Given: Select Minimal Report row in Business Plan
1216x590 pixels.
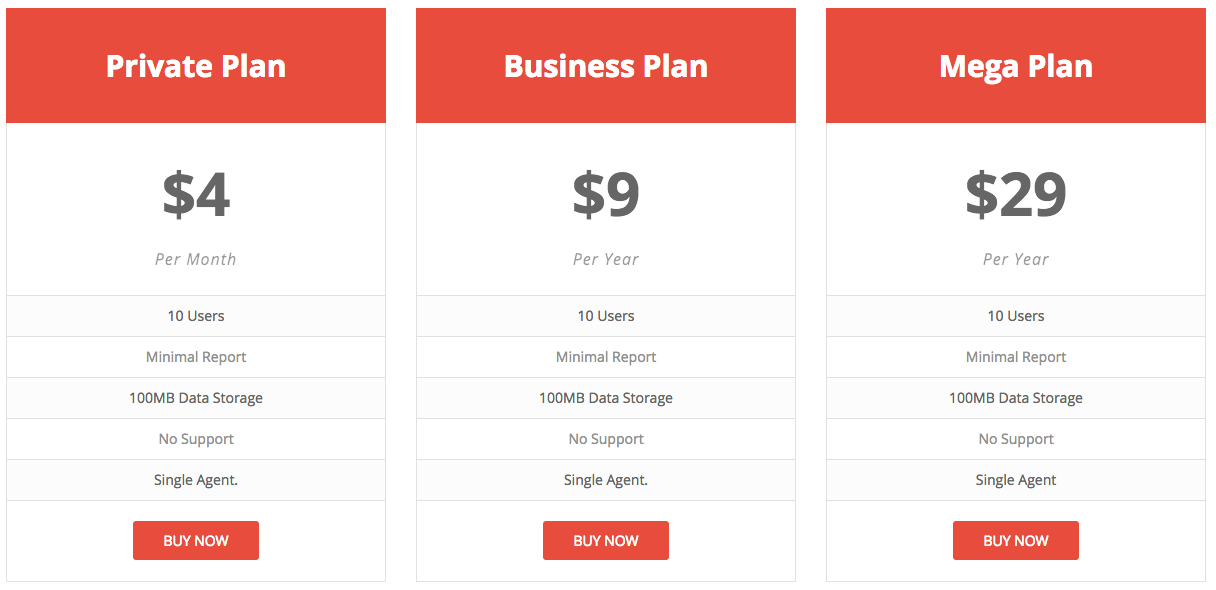Looking at the screenshot, I should click(606, 357).
